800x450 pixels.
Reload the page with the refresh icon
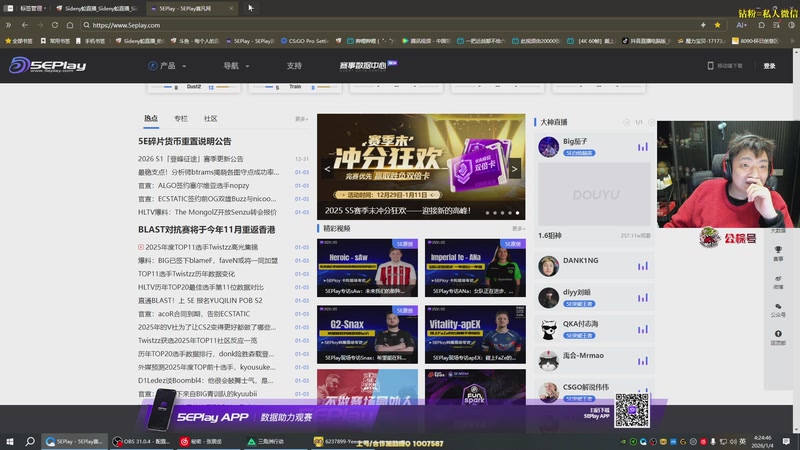[x=55, y=24]
